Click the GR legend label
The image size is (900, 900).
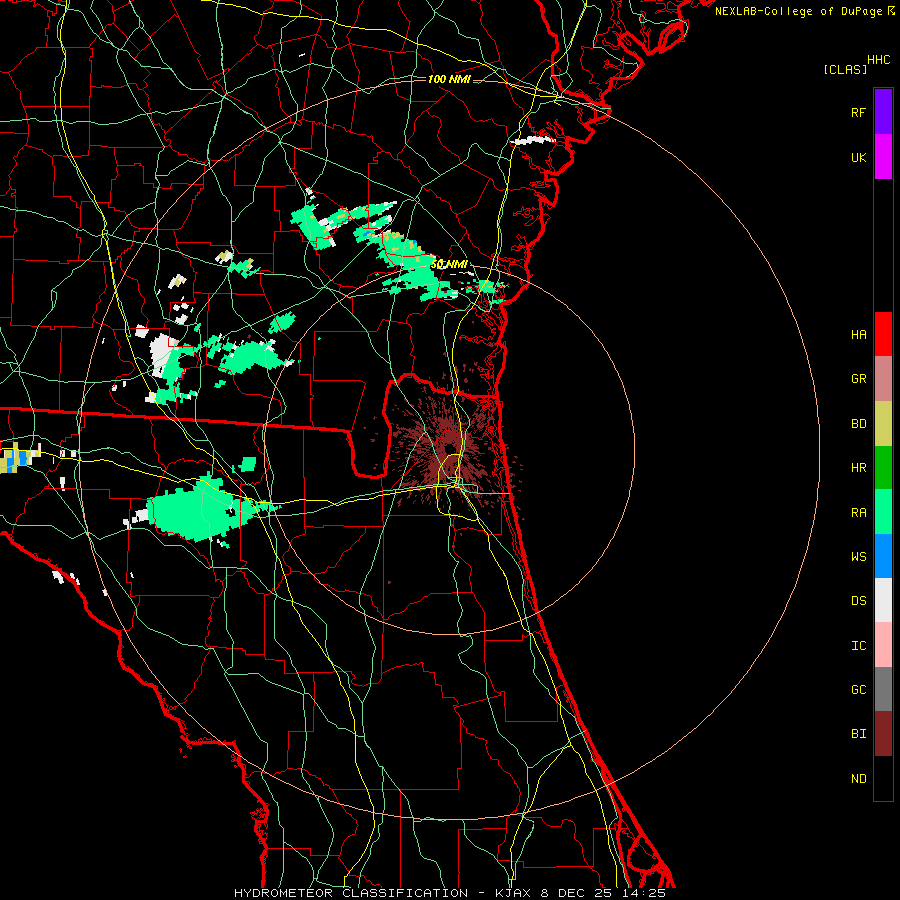858,379
